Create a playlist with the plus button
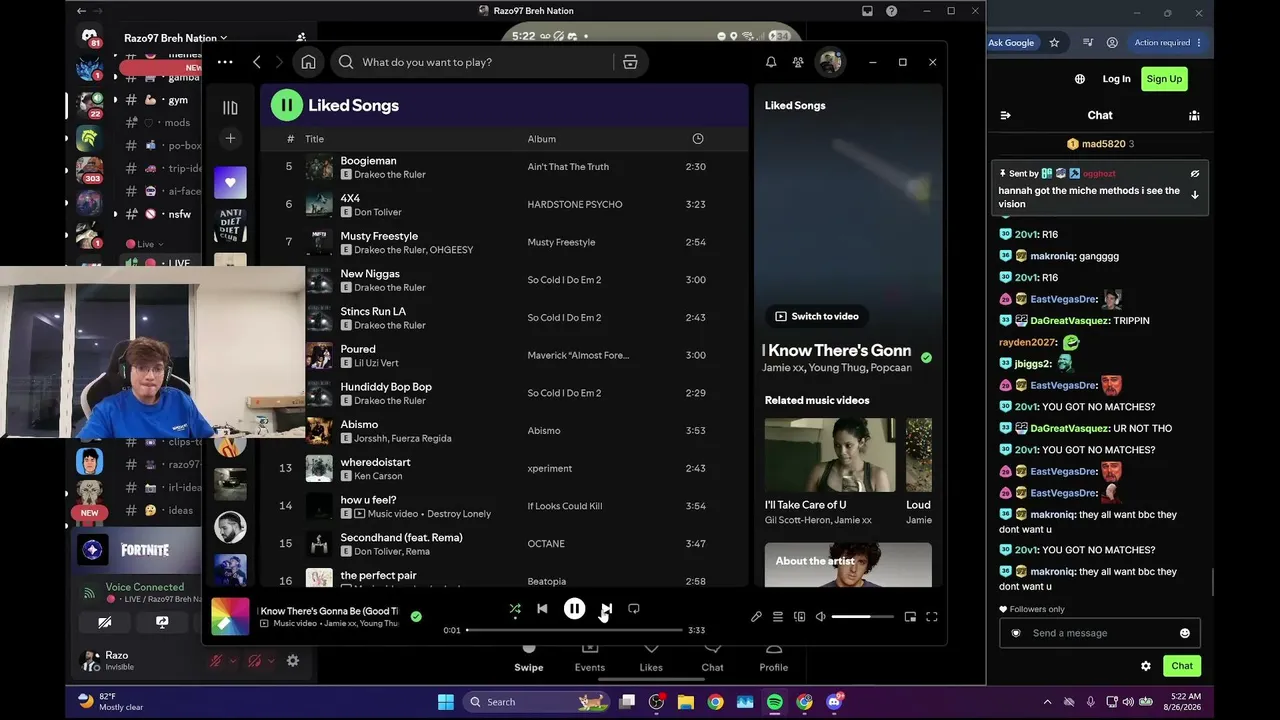Image resolution: width=1280 pixels, height=720 pixels. click(230, 139)
